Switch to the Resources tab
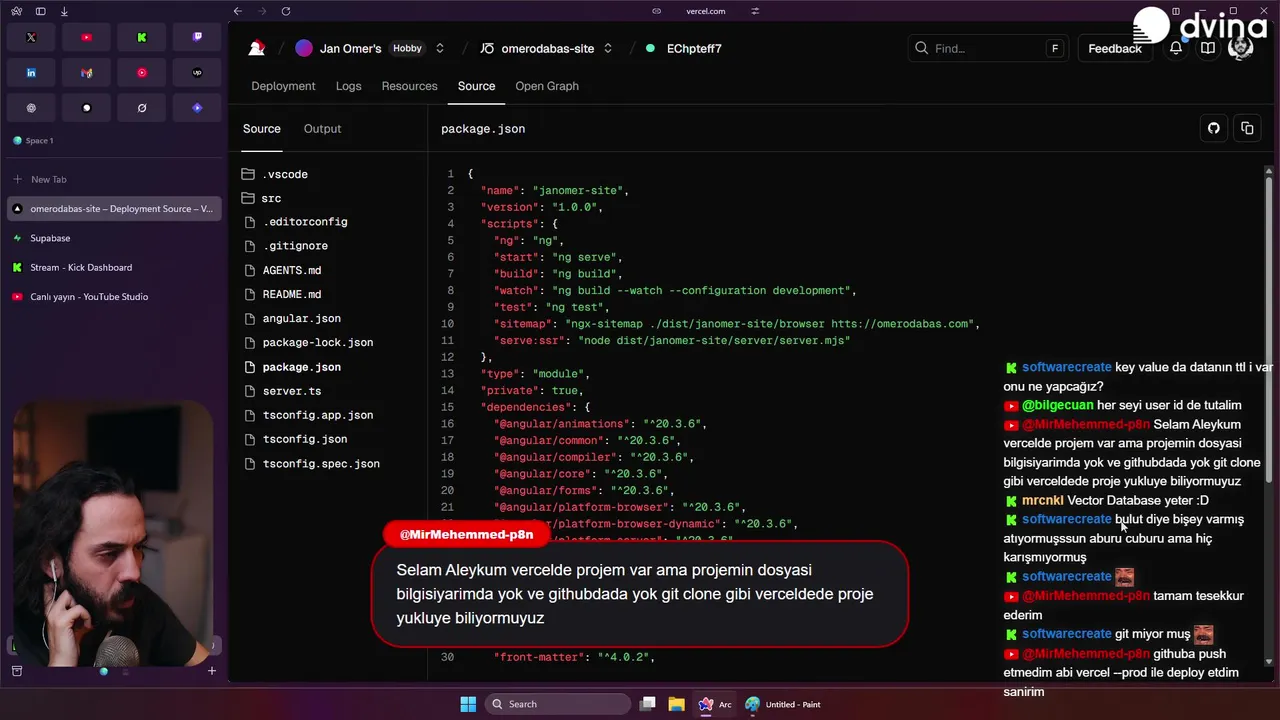1280x720 pixels. 409,86
